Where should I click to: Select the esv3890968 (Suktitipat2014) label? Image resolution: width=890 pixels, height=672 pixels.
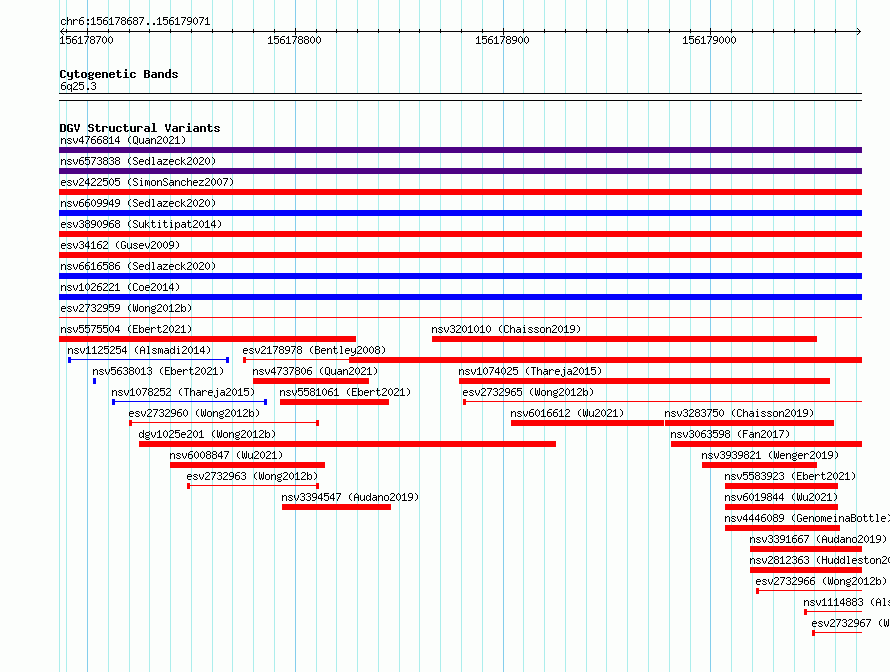click(x=141, y=224)
